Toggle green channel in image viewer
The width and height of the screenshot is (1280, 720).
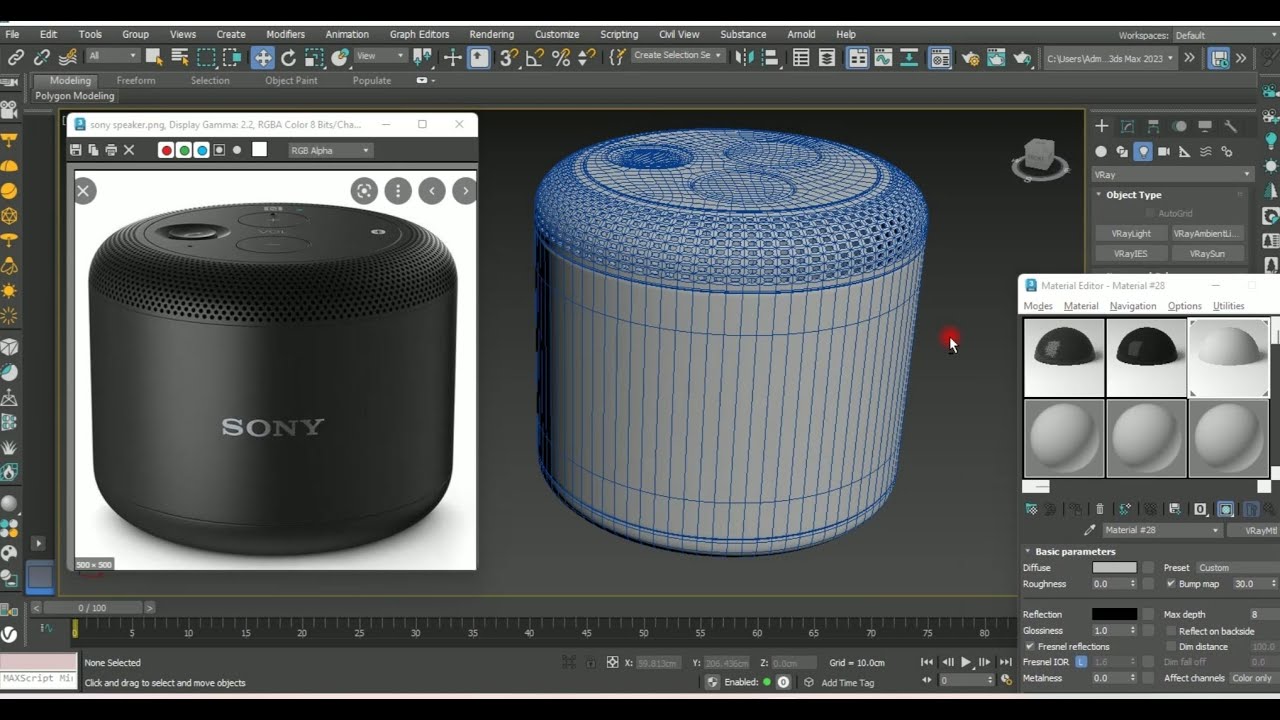pyautogui.click(x=184, y=150)
